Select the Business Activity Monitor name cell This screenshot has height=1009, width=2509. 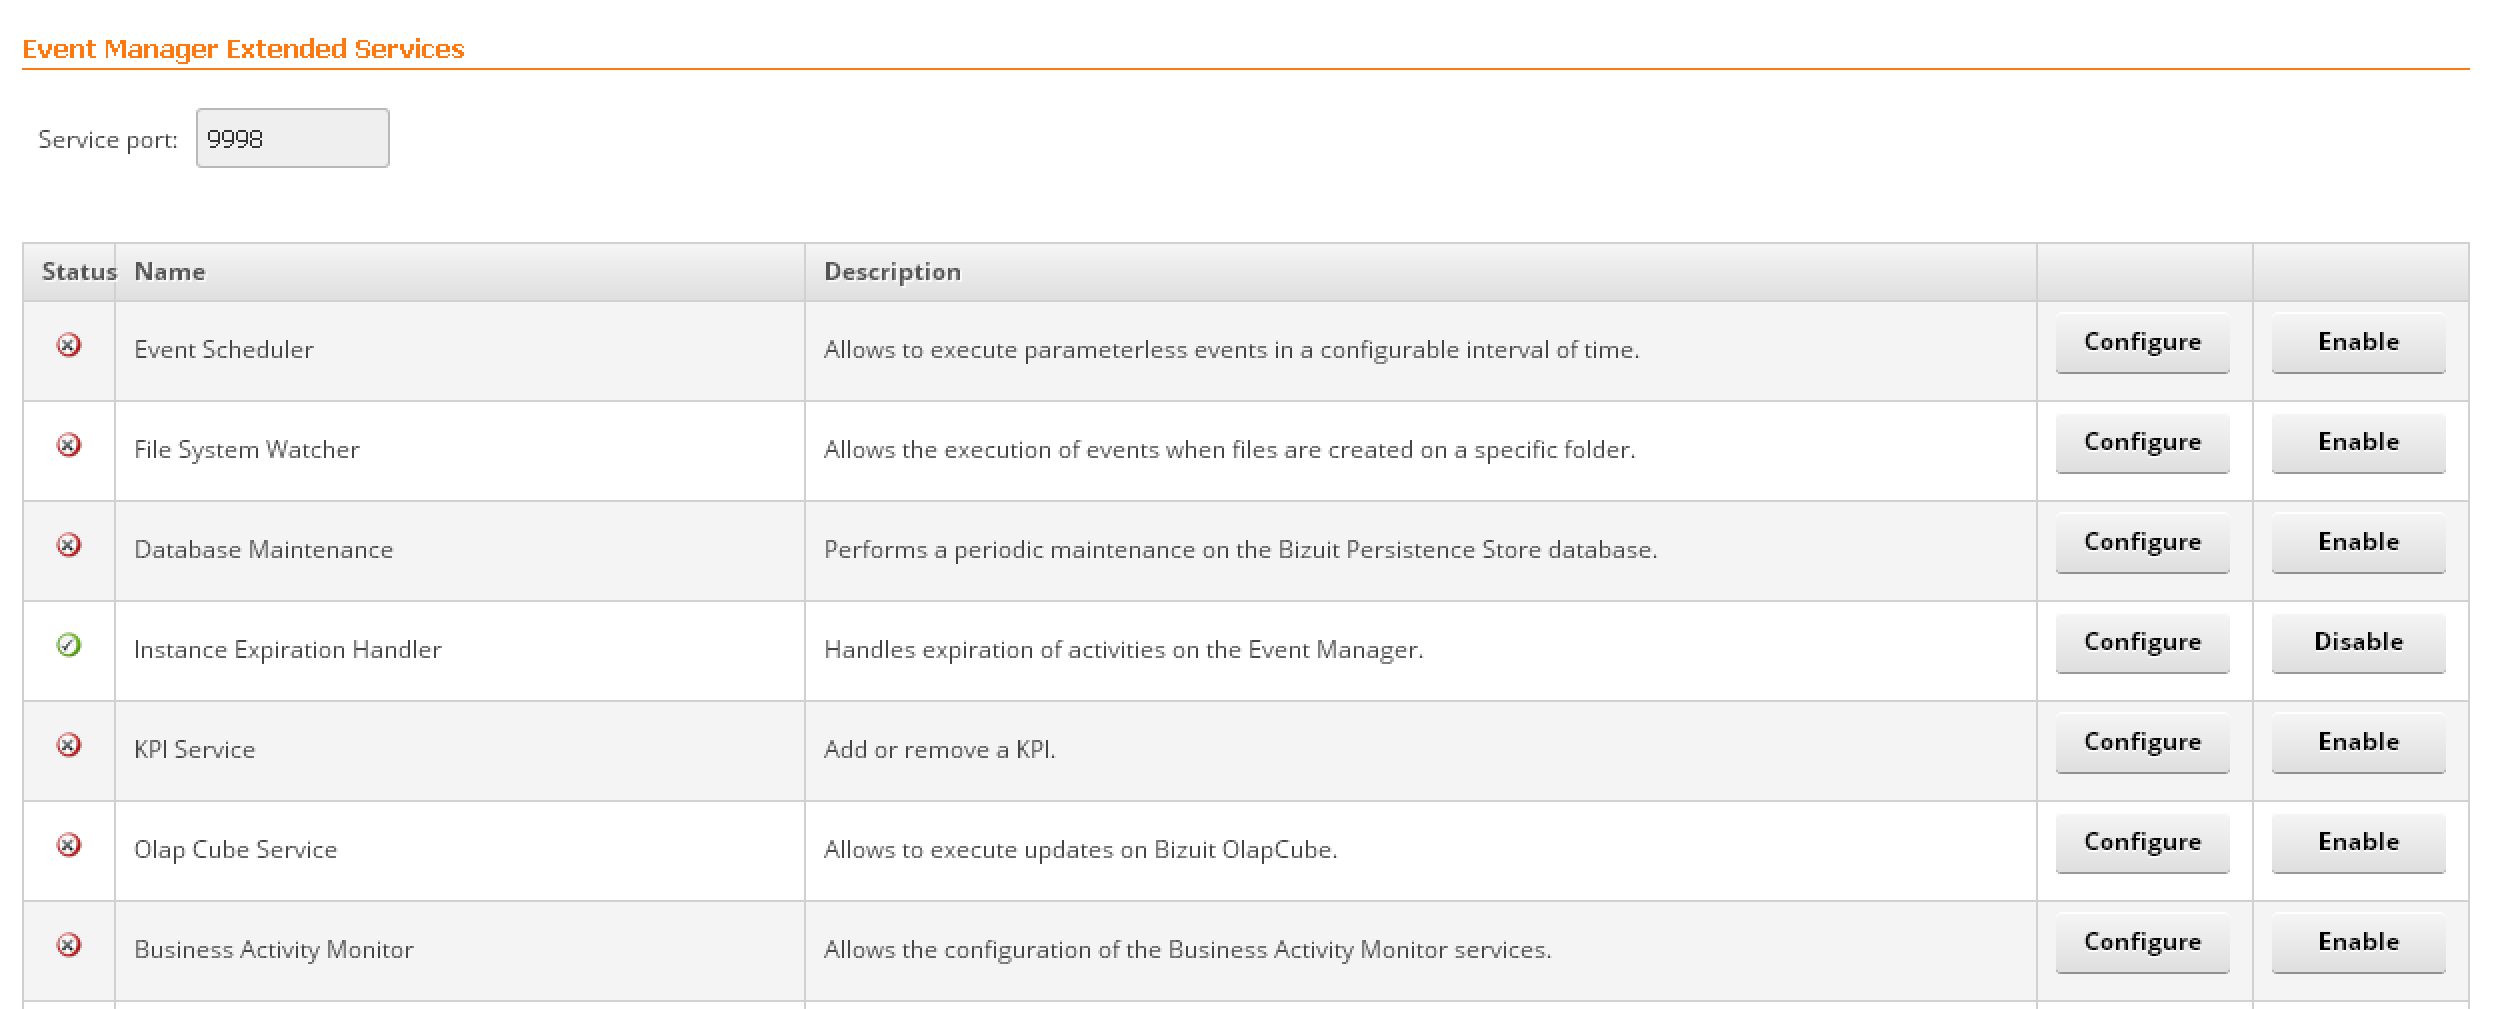tap(460, 951)
